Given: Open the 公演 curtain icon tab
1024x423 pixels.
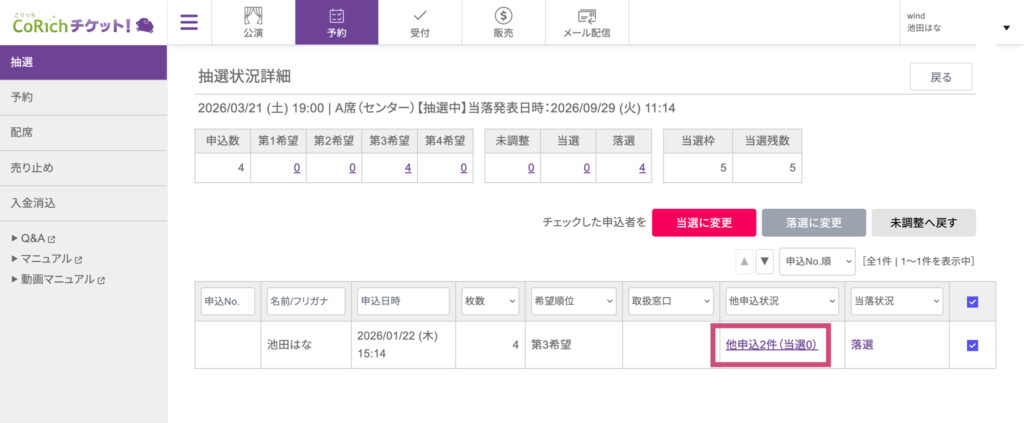Looking at the screenshot, I should click(253, 22).
